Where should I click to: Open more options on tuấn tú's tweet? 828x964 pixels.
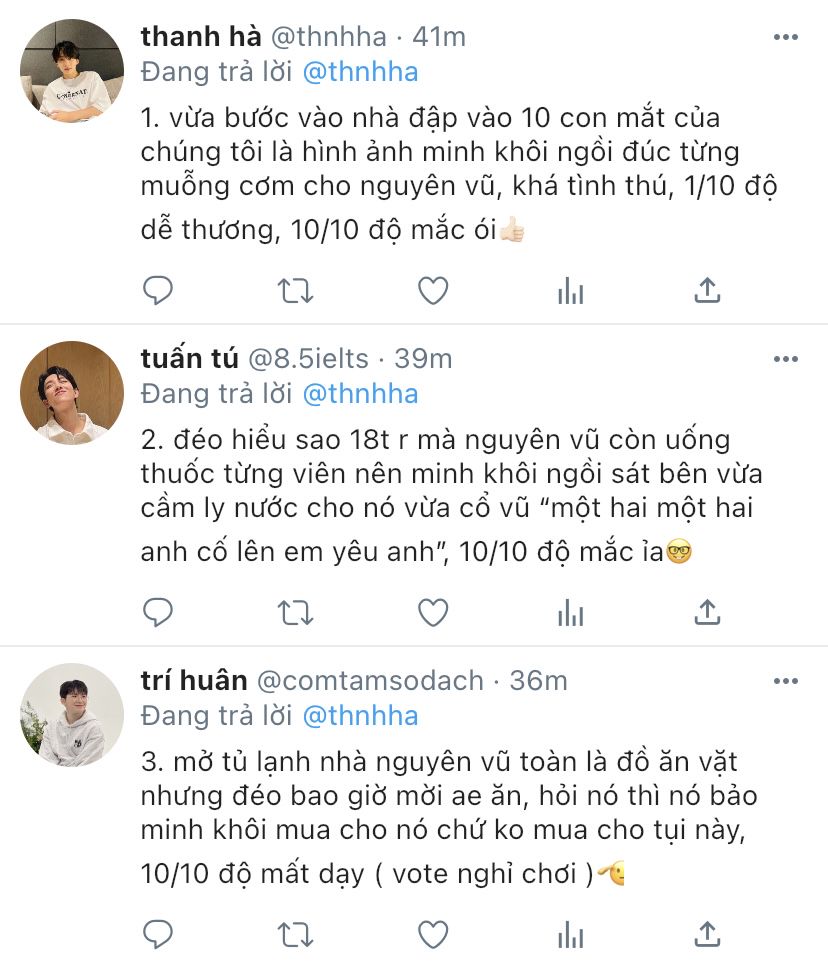(785, 358)
